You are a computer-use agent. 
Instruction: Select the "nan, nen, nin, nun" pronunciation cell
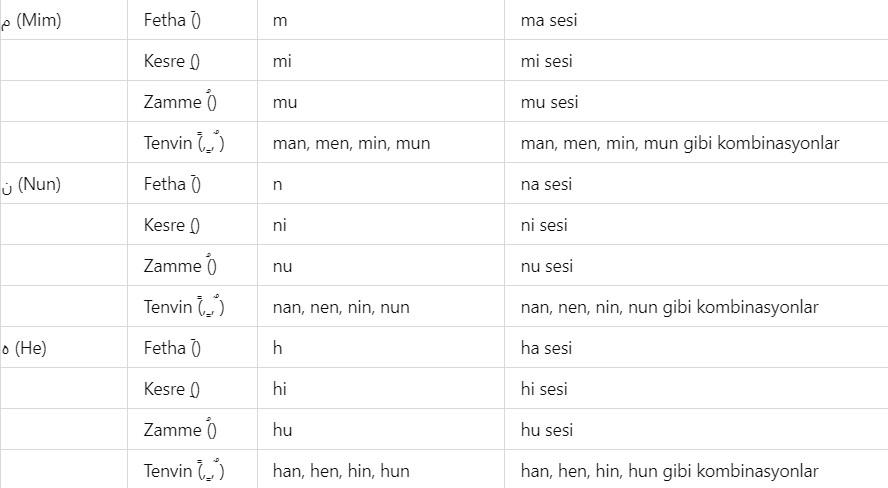pos(341,307)
